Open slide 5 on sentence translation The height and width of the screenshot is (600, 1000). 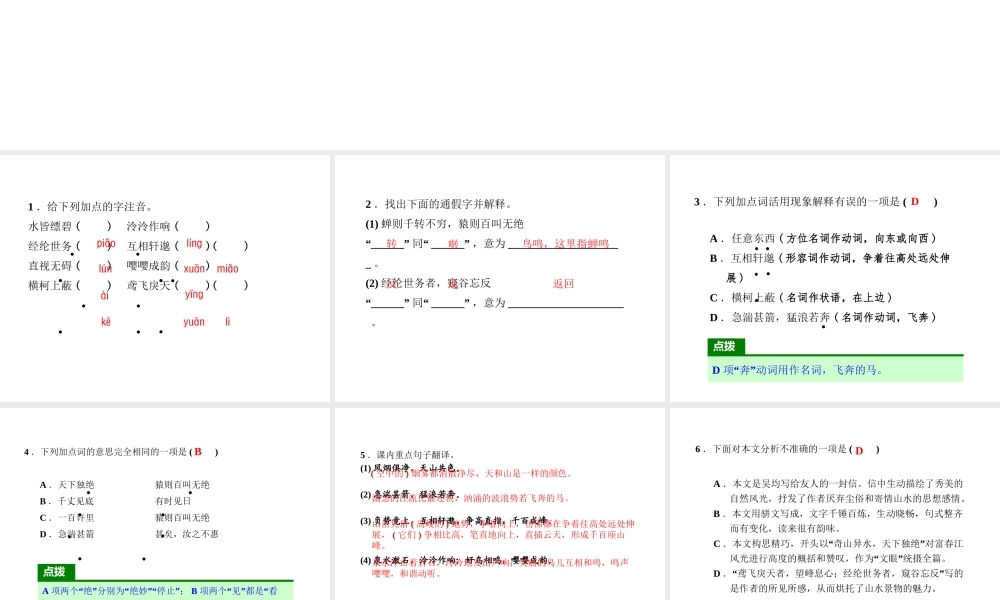[x=499, y=504]
